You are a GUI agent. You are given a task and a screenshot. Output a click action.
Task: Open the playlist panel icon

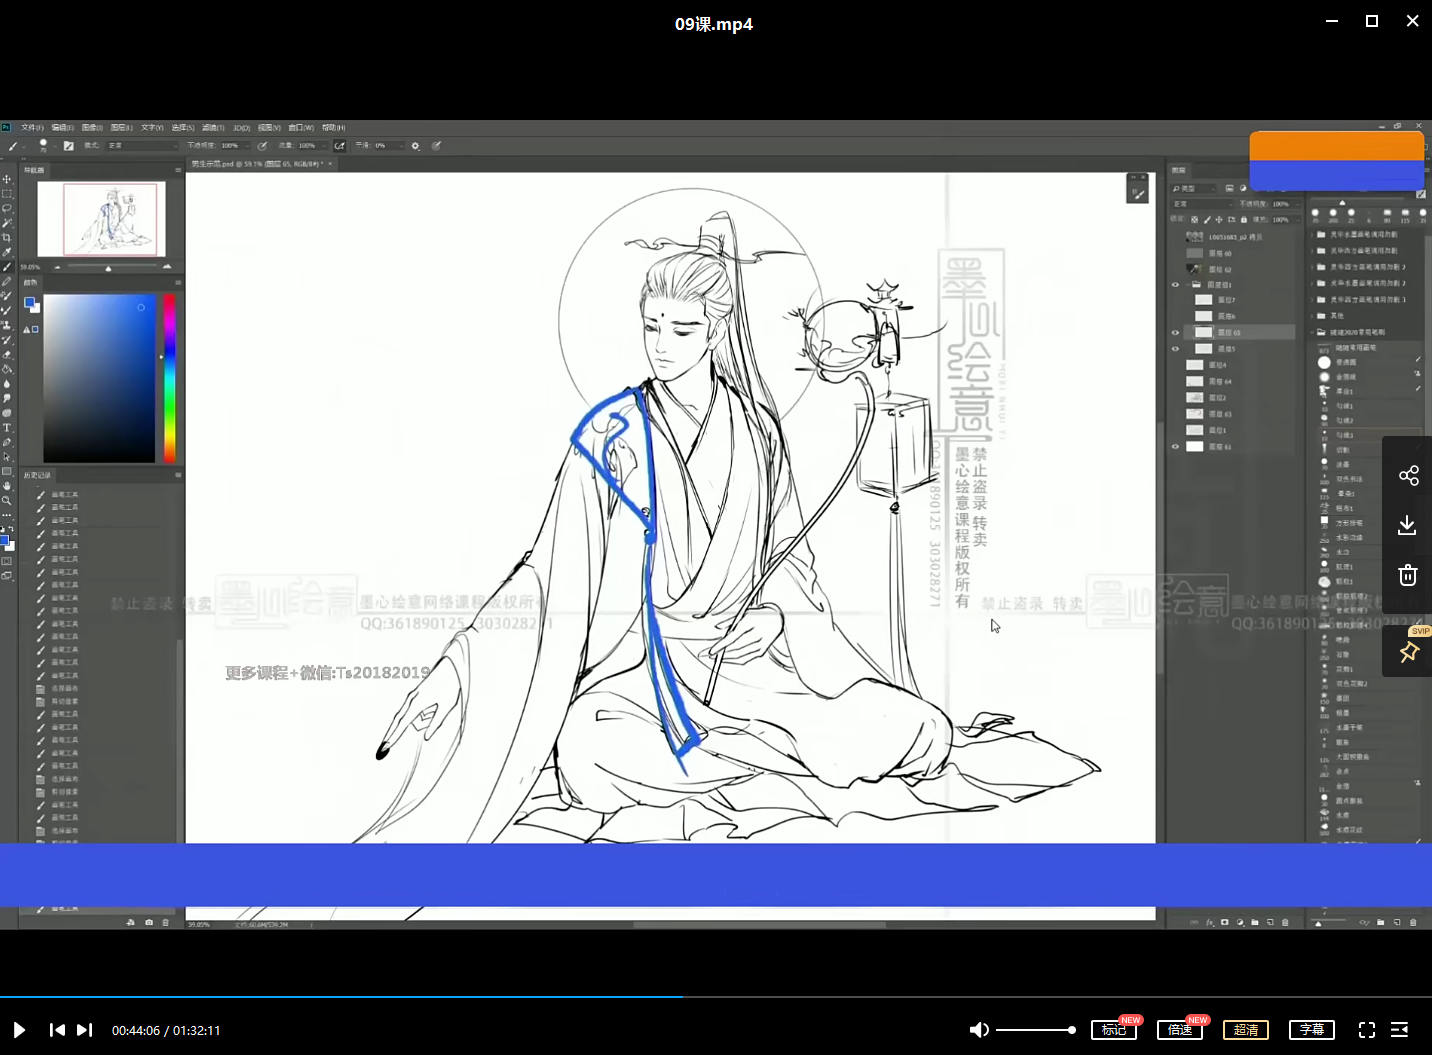click(x=1400, y=1030)
